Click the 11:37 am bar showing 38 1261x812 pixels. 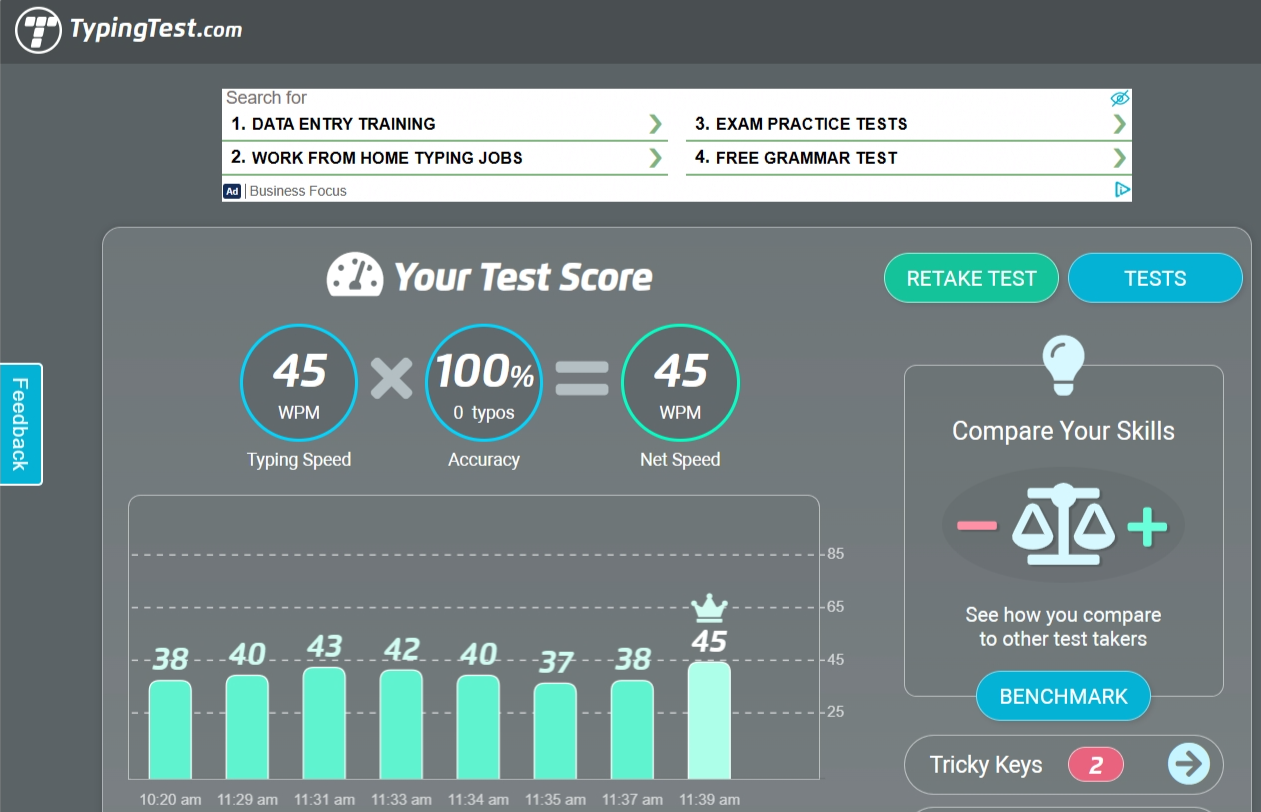click(x=632, y=729)
